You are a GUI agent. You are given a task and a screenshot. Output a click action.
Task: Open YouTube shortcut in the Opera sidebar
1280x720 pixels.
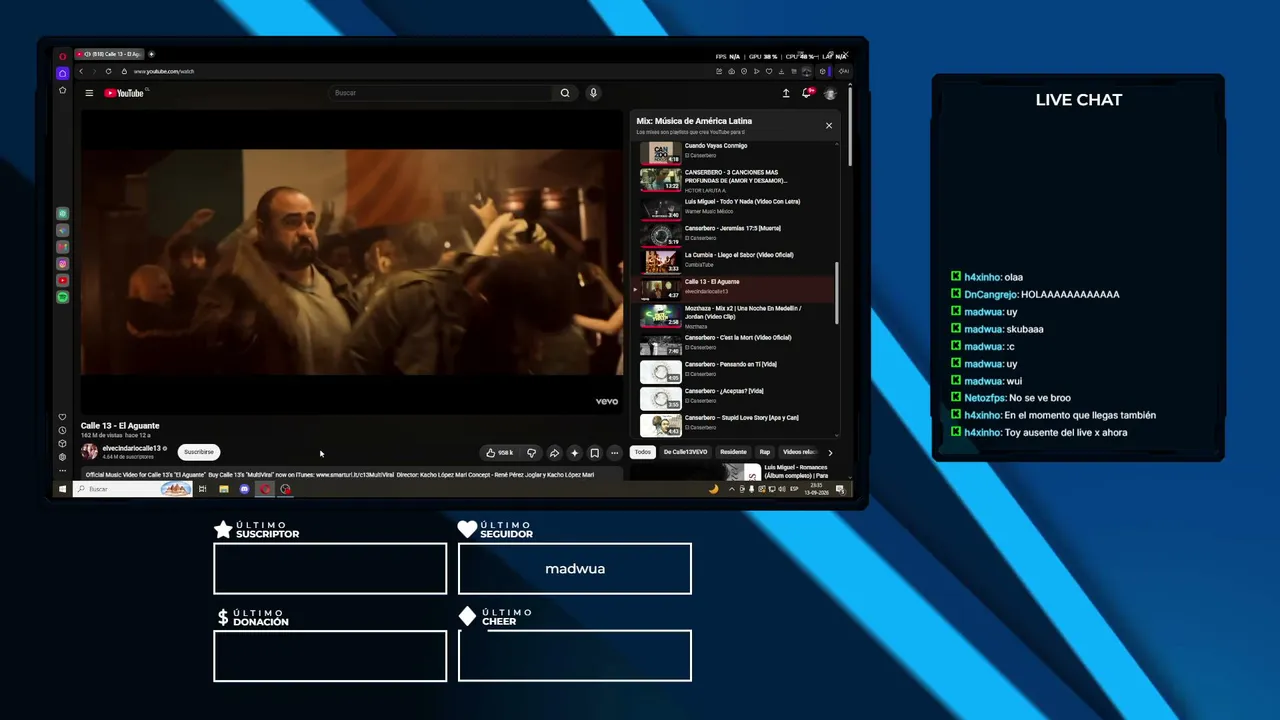coord(62,281)
